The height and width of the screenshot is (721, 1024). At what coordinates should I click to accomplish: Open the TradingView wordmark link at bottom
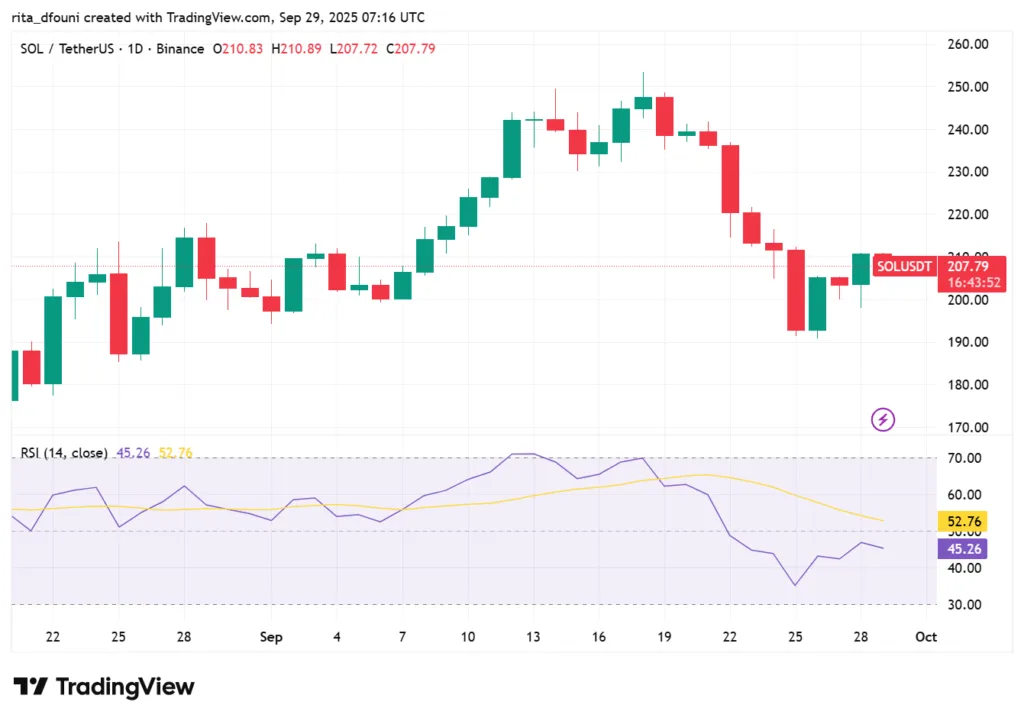[x=125, y=687]
